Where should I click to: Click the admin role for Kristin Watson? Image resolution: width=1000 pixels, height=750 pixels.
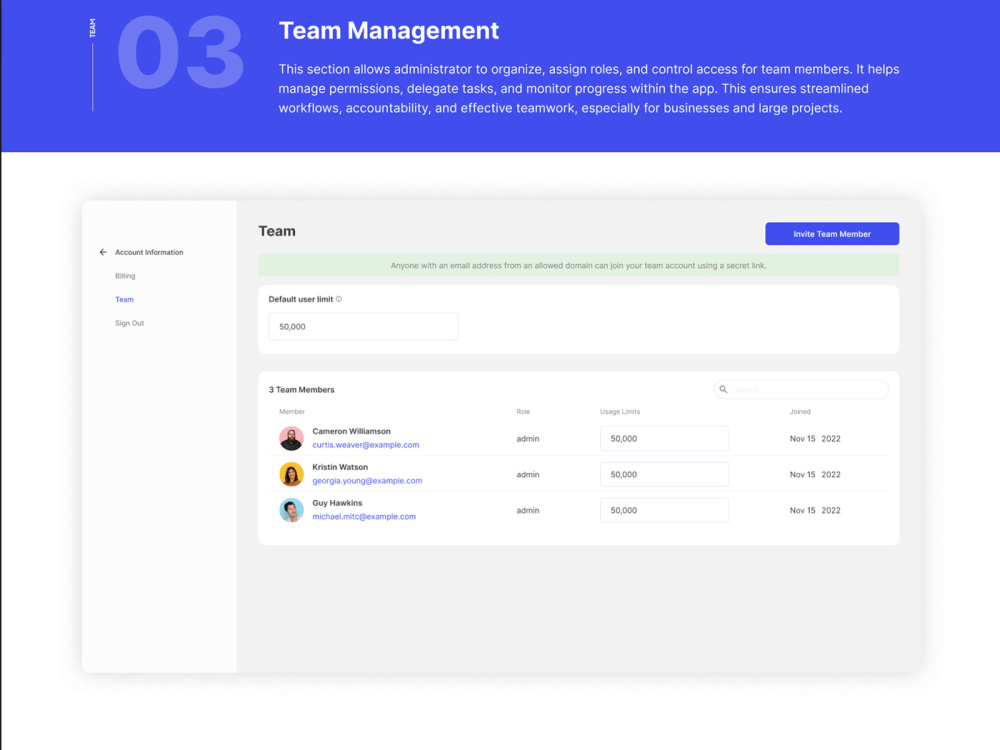527,474
